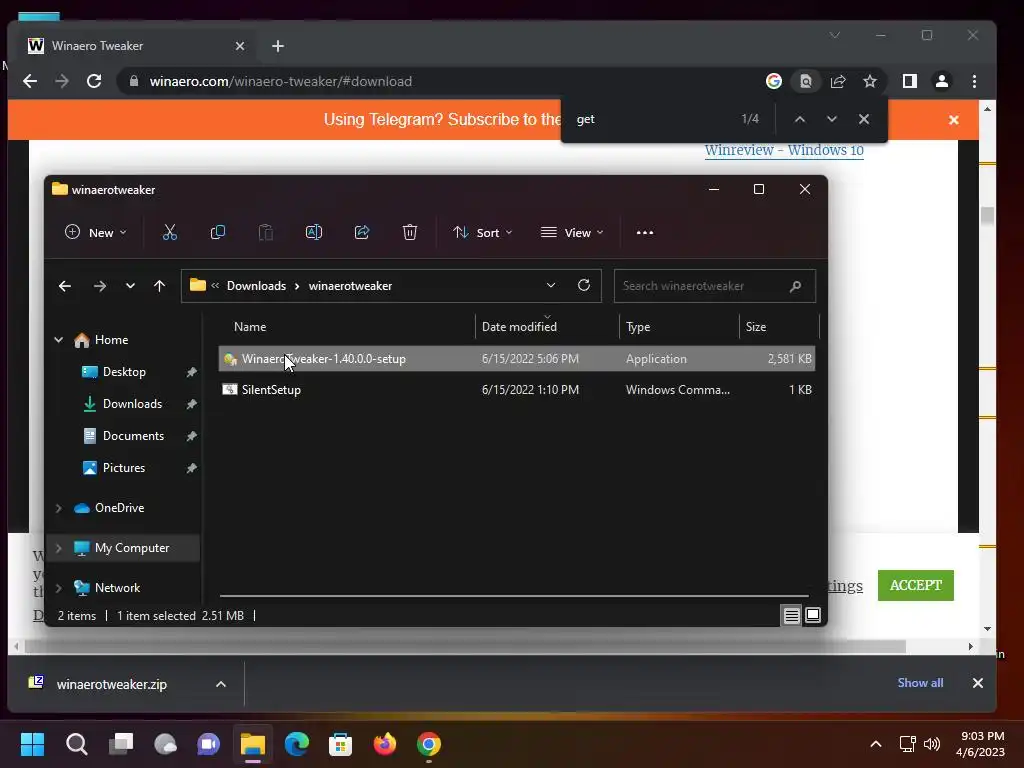Refresh the winaerotweaker folder view
This screenshot has height=768, width=1024.
coord(584,285)
